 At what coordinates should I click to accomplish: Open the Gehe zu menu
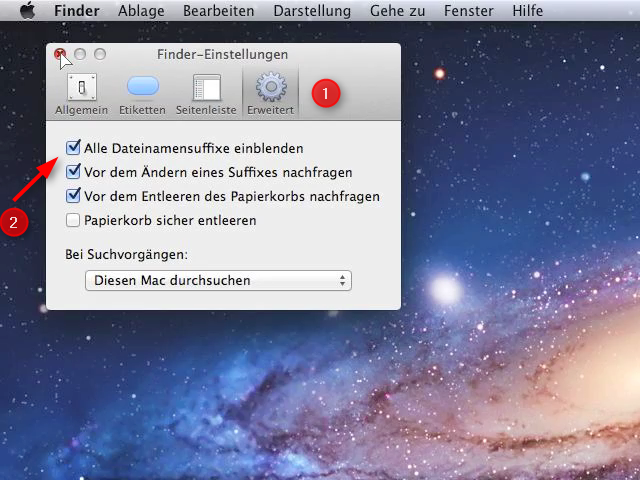click(398, 11)
